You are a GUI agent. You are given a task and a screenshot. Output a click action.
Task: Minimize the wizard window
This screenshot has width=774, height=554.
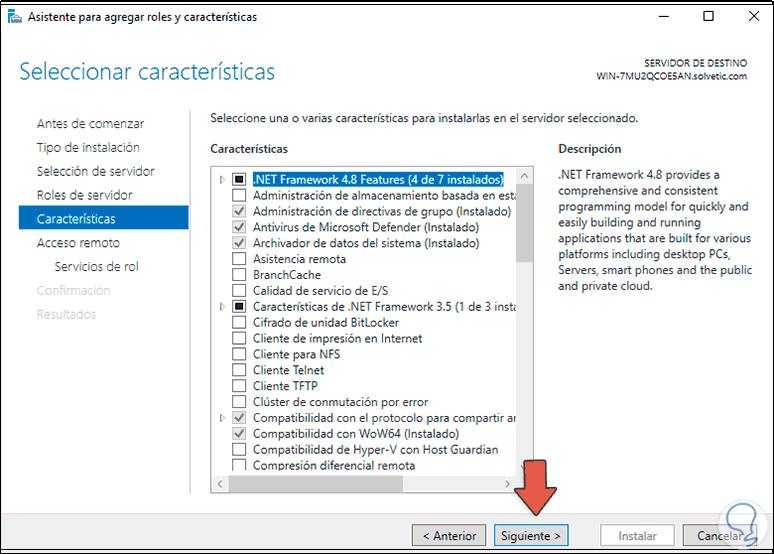(x=663, y=16)
